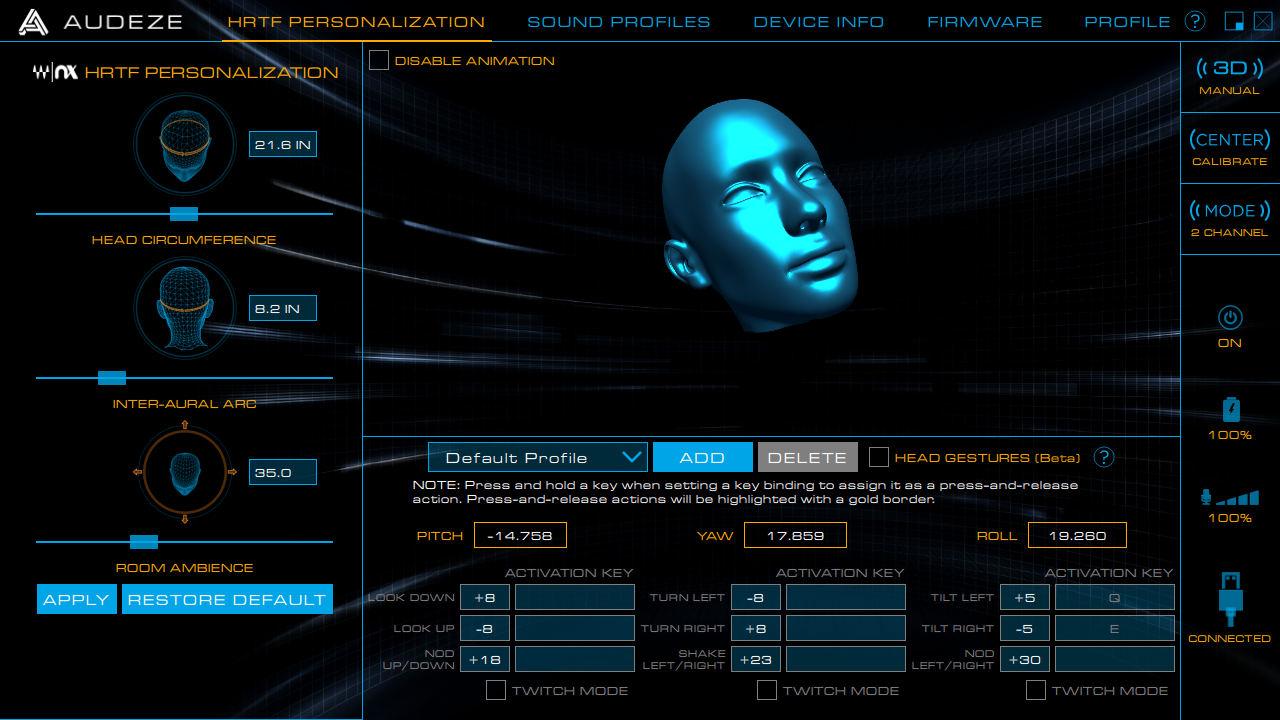This screenshot has width=1280, height=720.
Task: Click the 35.0 room ambience field
Action: pyautogui.click(x=283, y=472)
